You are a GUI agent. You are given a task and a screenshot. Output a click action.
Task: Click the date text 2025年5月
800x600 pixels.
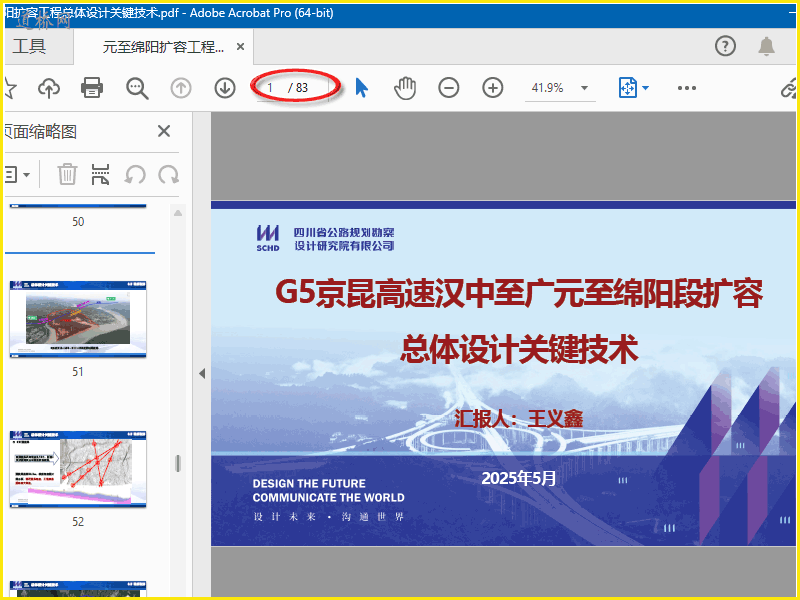518,478
